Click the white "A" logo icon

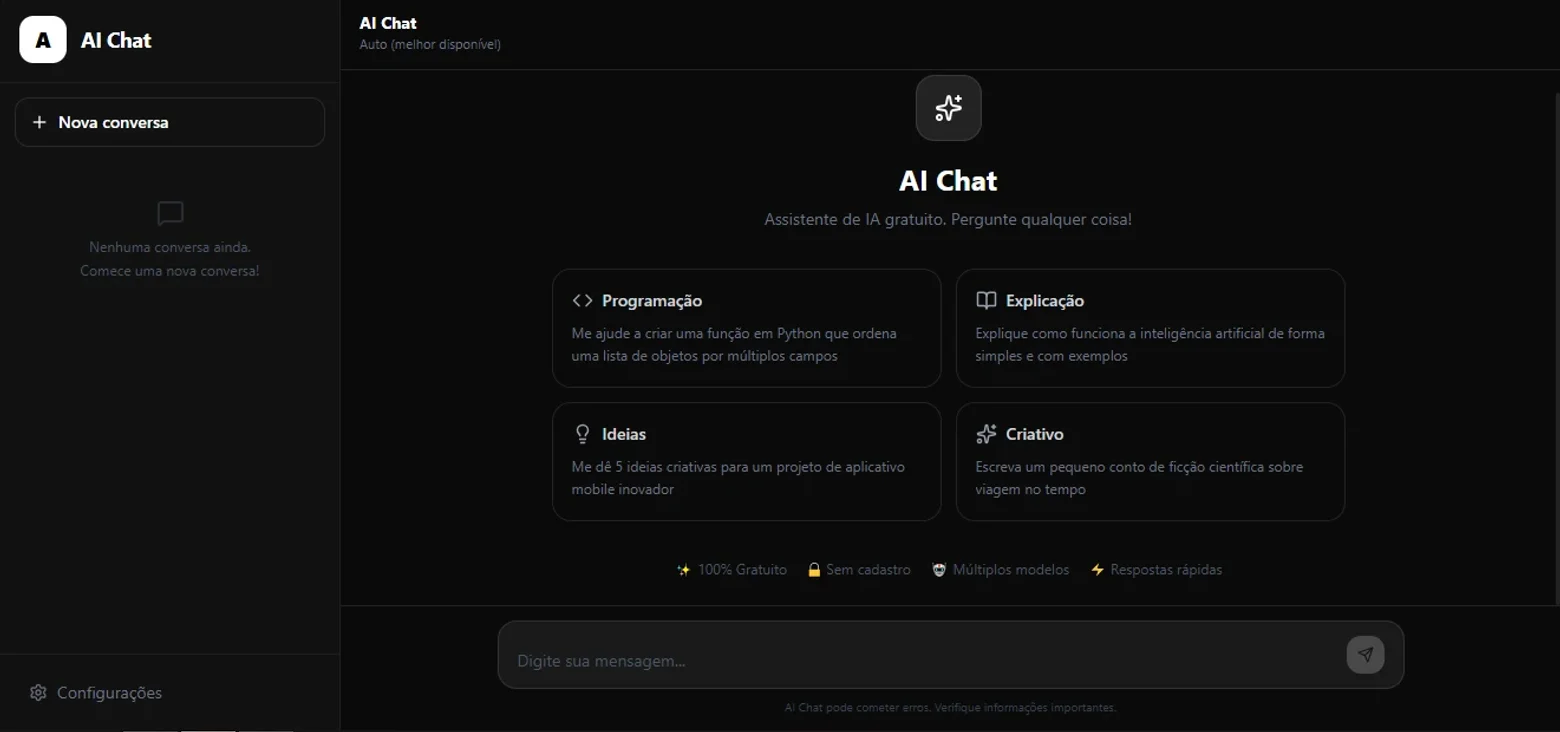(x=43, y=40)
